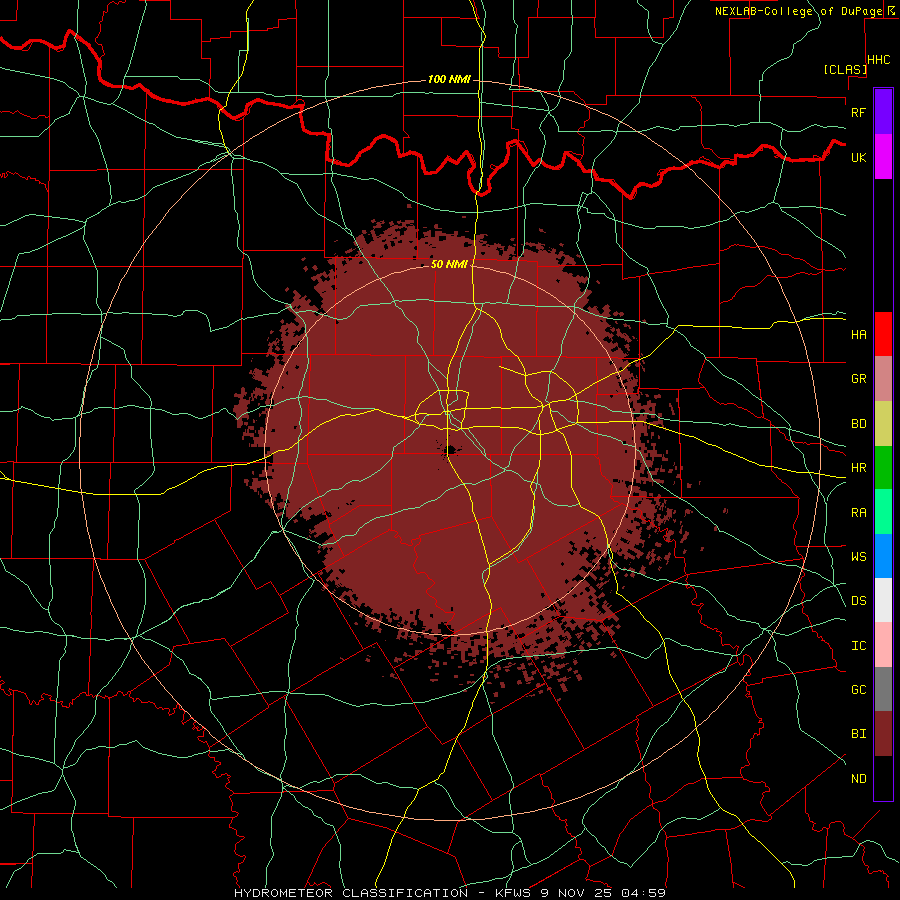900x900 pixels.
Task: Click the [CLAS] units label
Action: click(845, 69)
